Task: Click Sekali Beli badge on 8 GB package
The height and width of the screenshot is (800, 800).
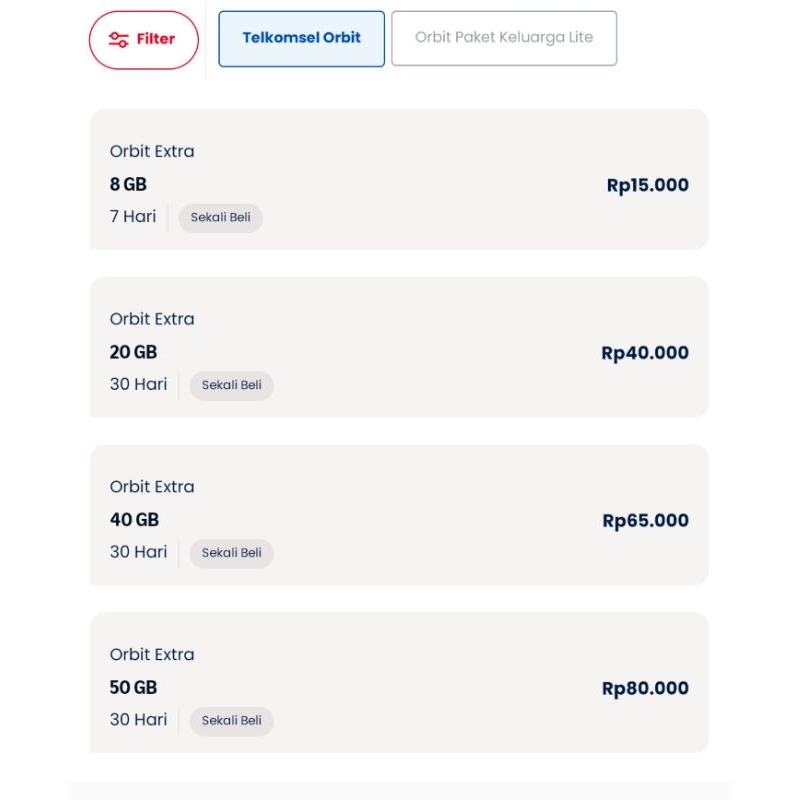Action: [x=220, y=217]
